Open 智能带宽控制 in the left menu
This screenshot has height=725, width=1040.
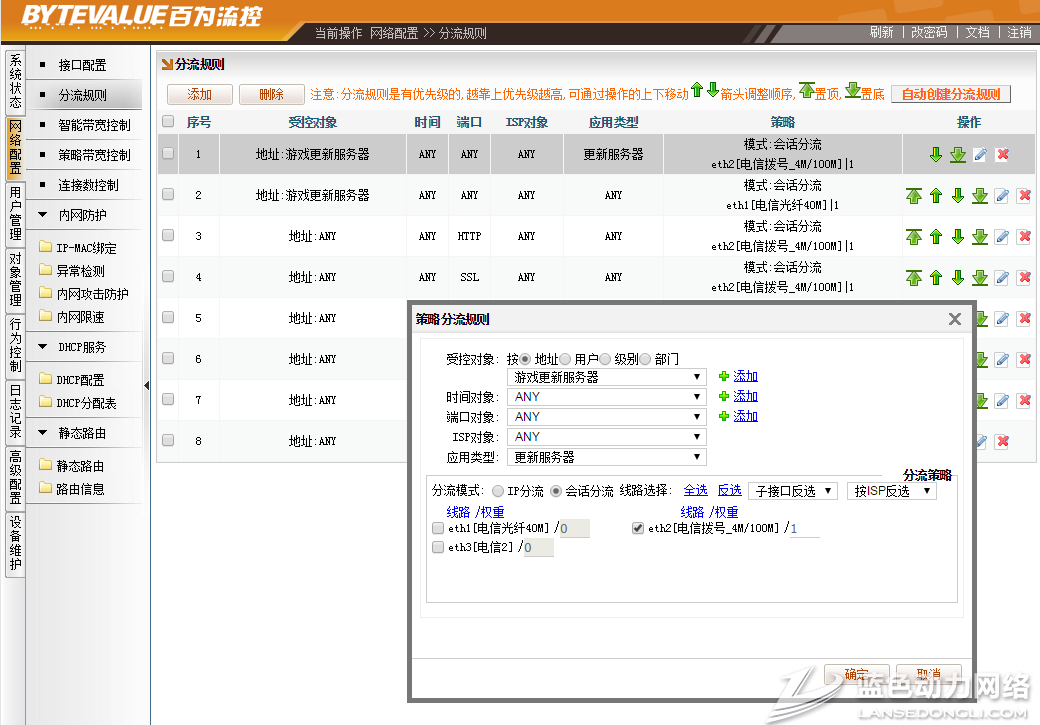(94, 126)
